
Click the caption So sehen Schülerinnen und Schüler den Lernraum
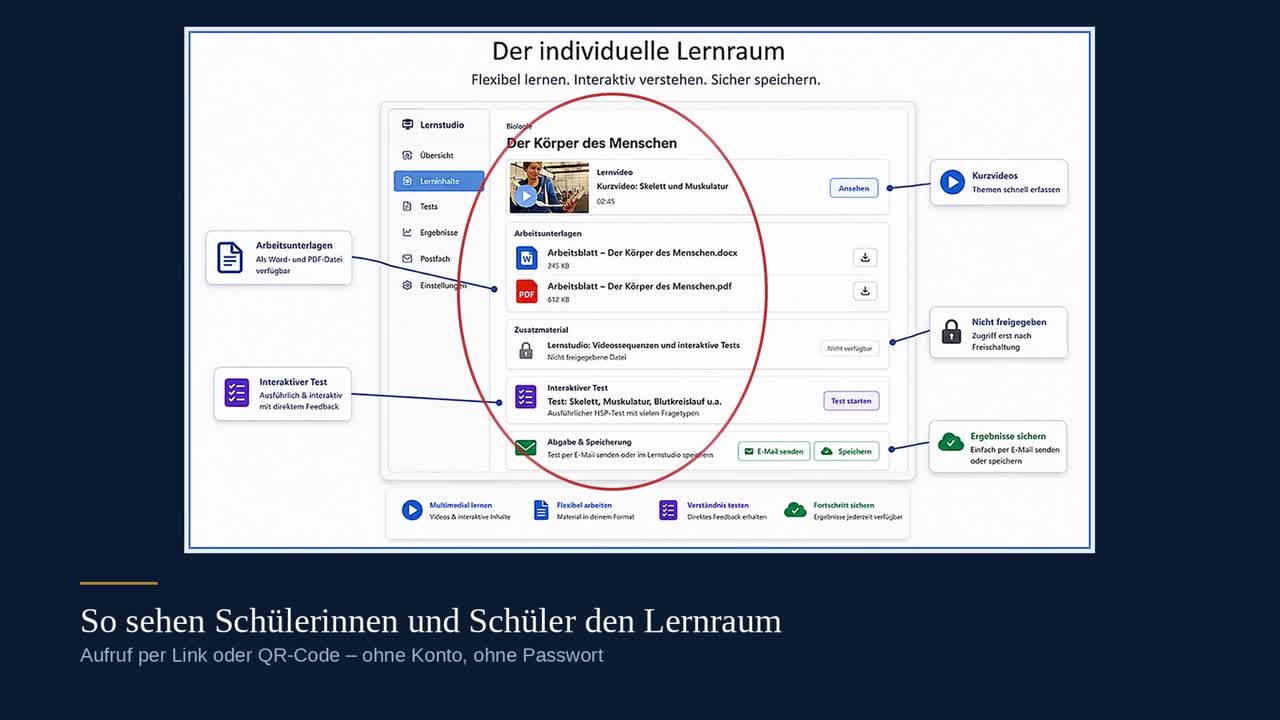431,621
